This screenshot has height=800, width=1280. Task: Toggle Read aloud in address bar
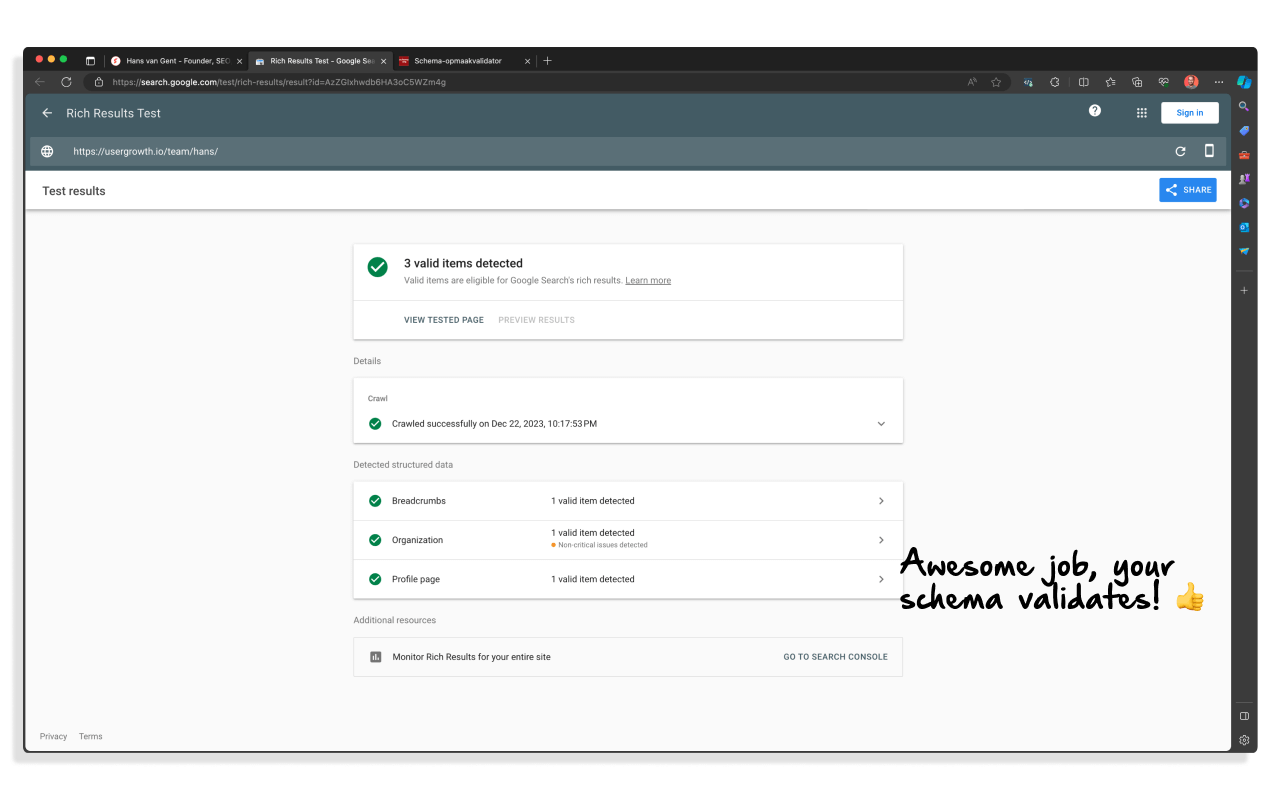(x=972, y=82)
